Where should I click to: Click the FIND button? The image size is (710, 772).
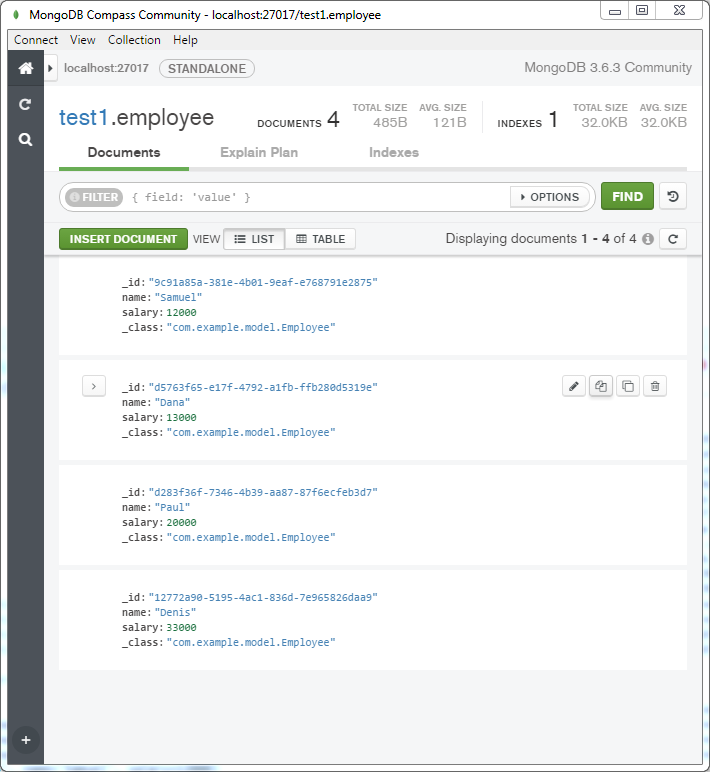point(627,196)
